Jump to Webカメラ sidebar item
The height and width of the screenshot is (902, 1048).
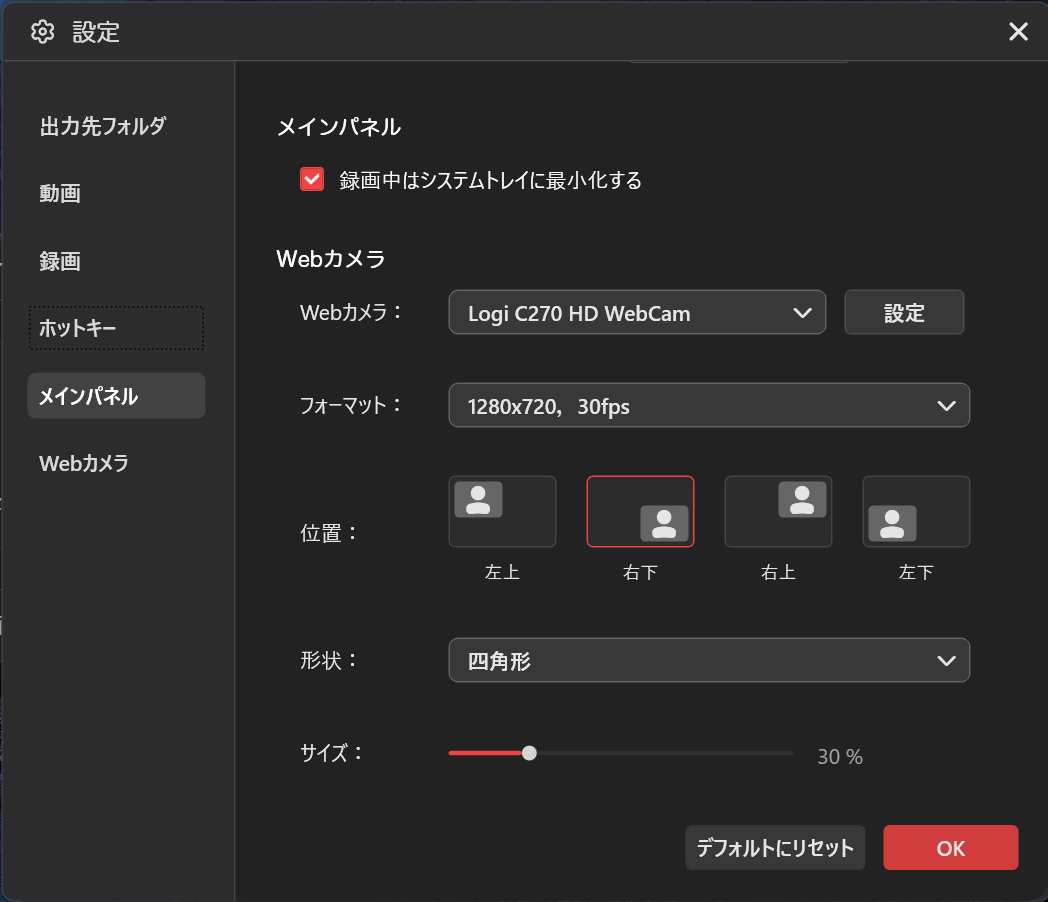[84, 464]
